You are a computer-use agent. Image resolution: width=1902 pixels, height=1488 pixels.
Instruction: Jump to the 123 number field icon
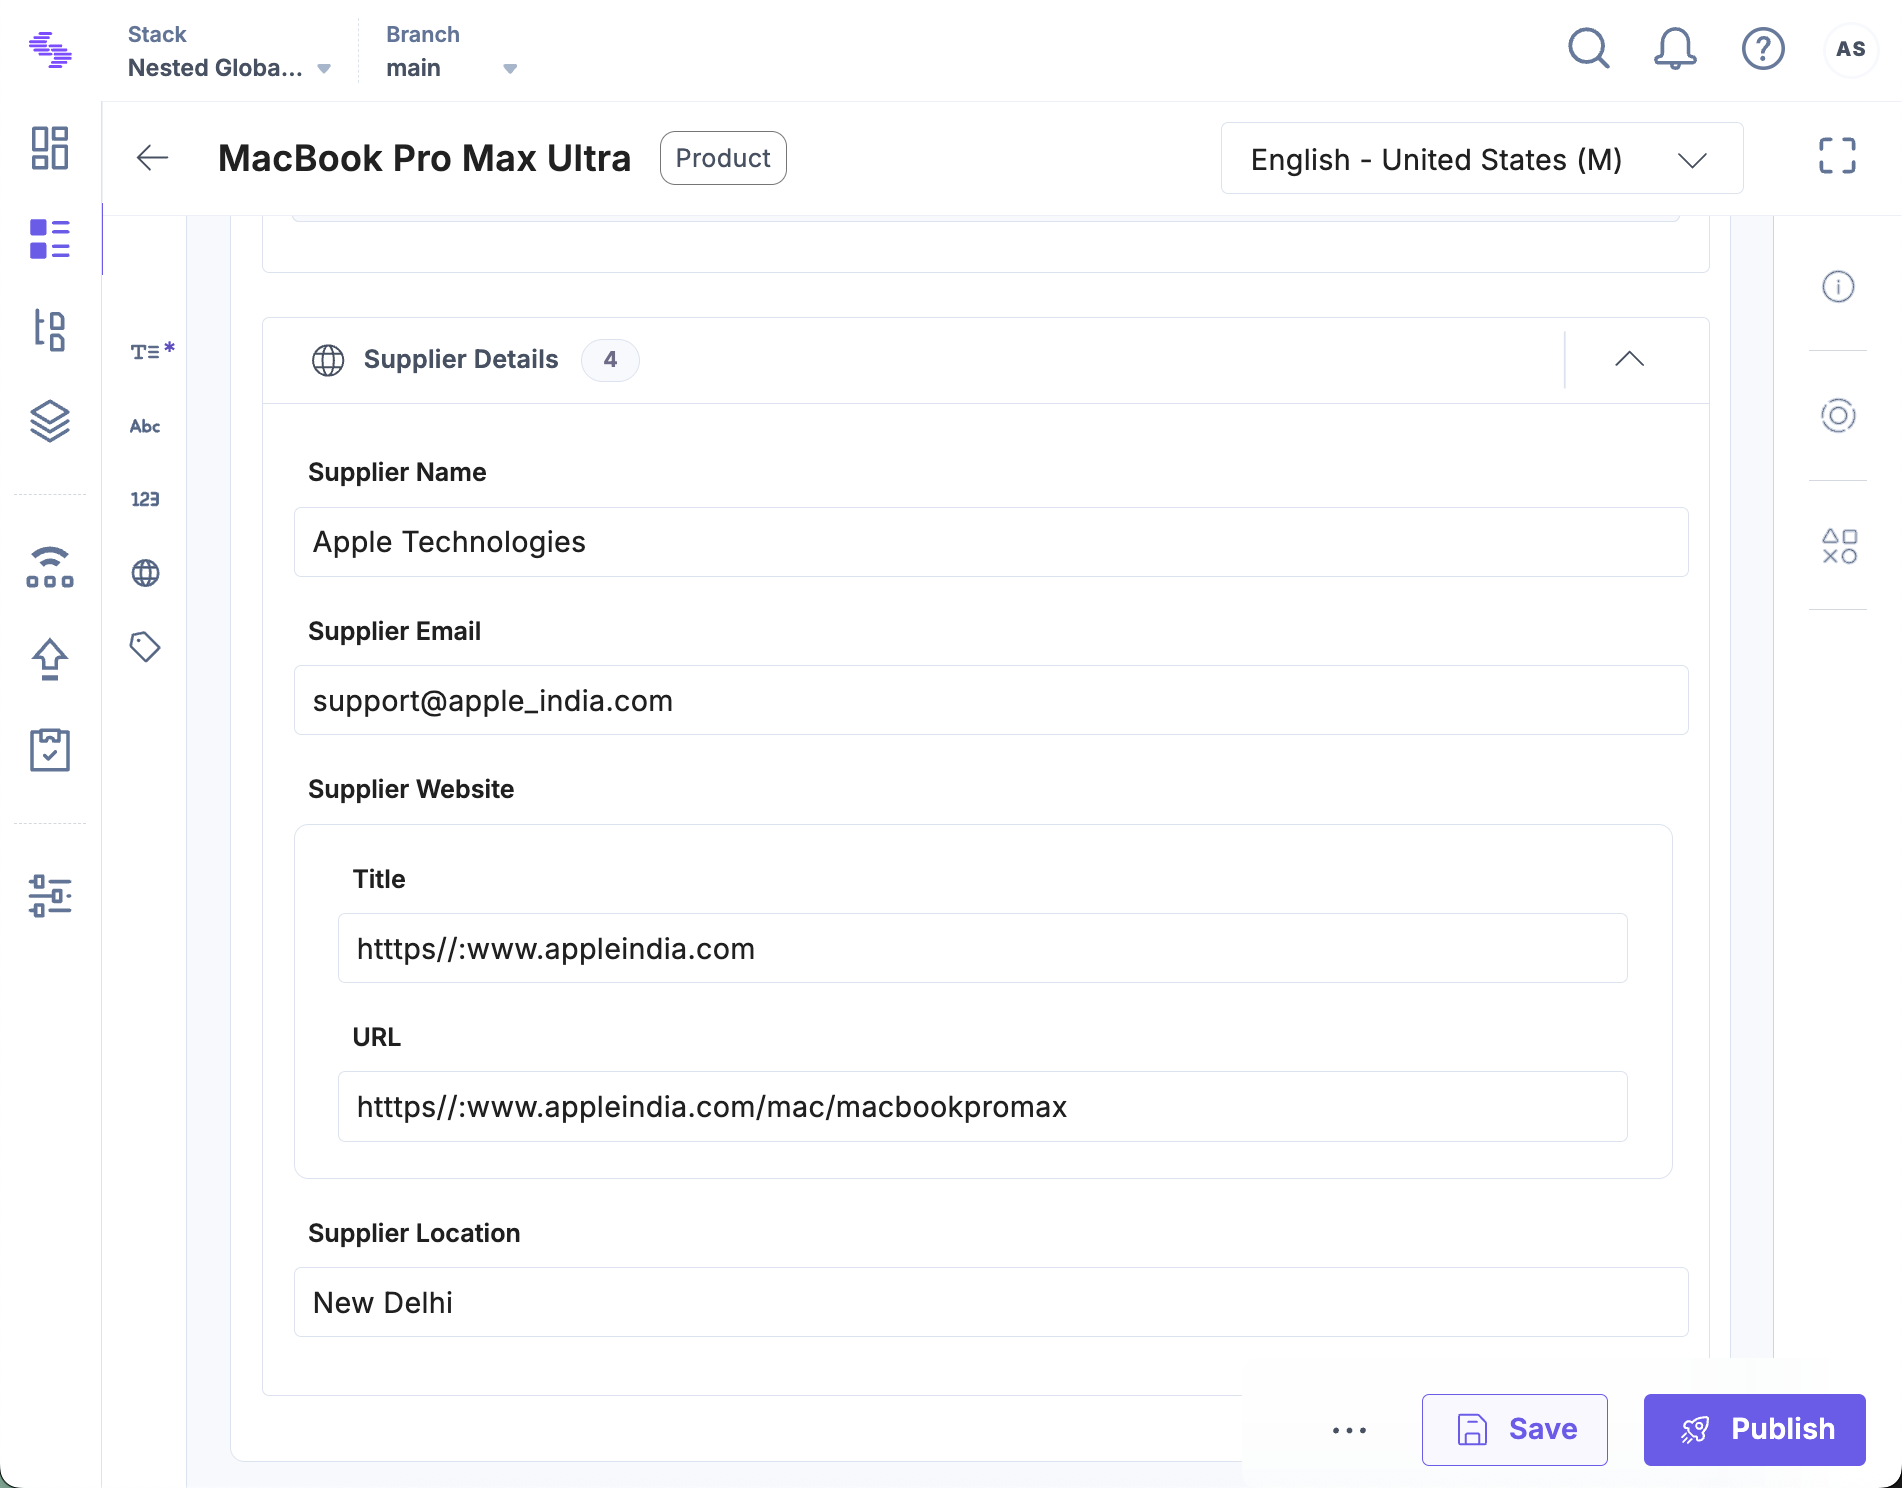[145, 499]
